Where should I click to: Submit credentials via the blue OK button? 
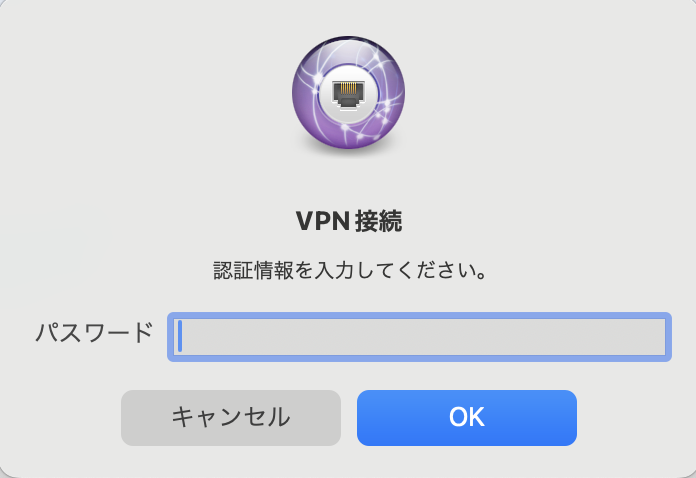pos(467,418)
